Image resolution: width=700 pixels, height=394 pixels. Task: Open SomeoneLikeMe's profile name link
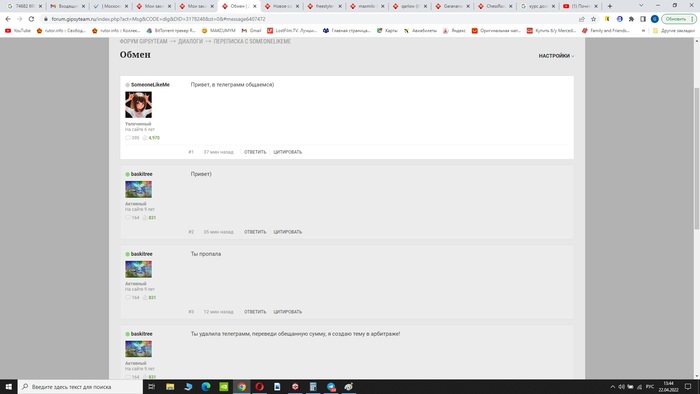pos(150,85)
